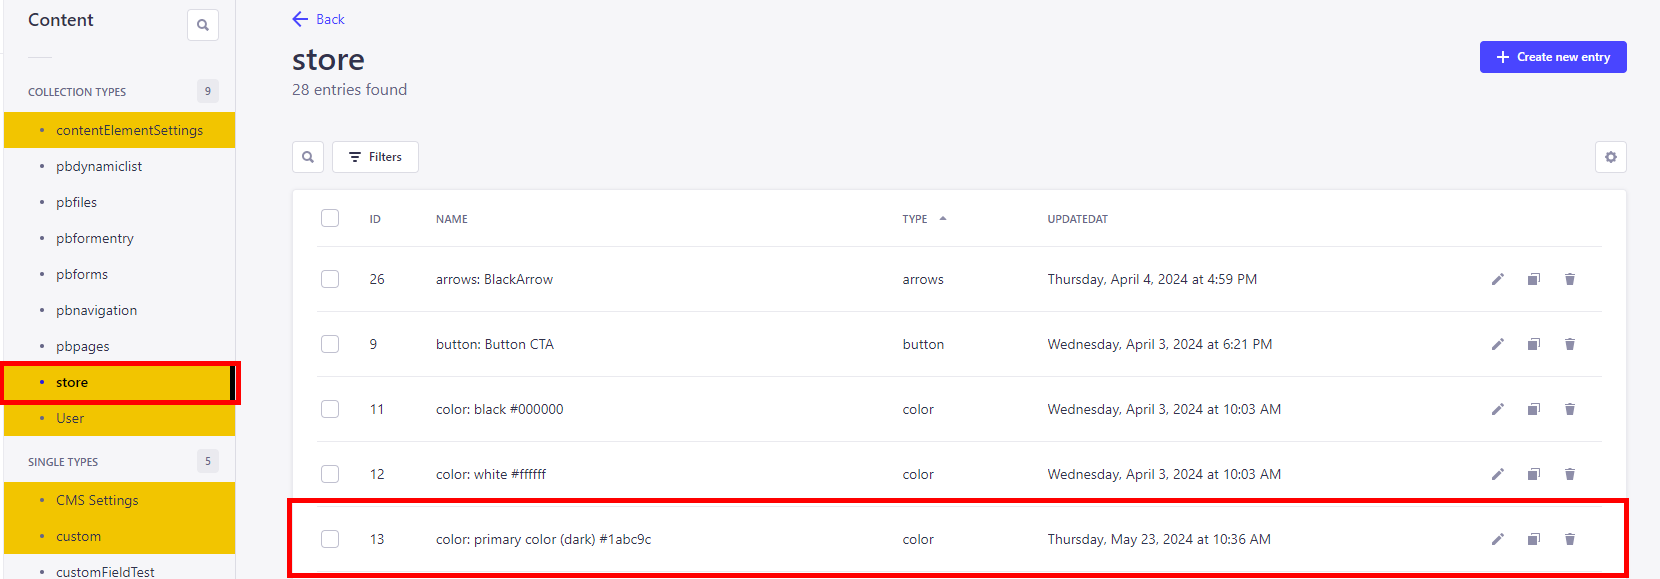
Task: Open the pbpages collection type
Action: point(83,346)
